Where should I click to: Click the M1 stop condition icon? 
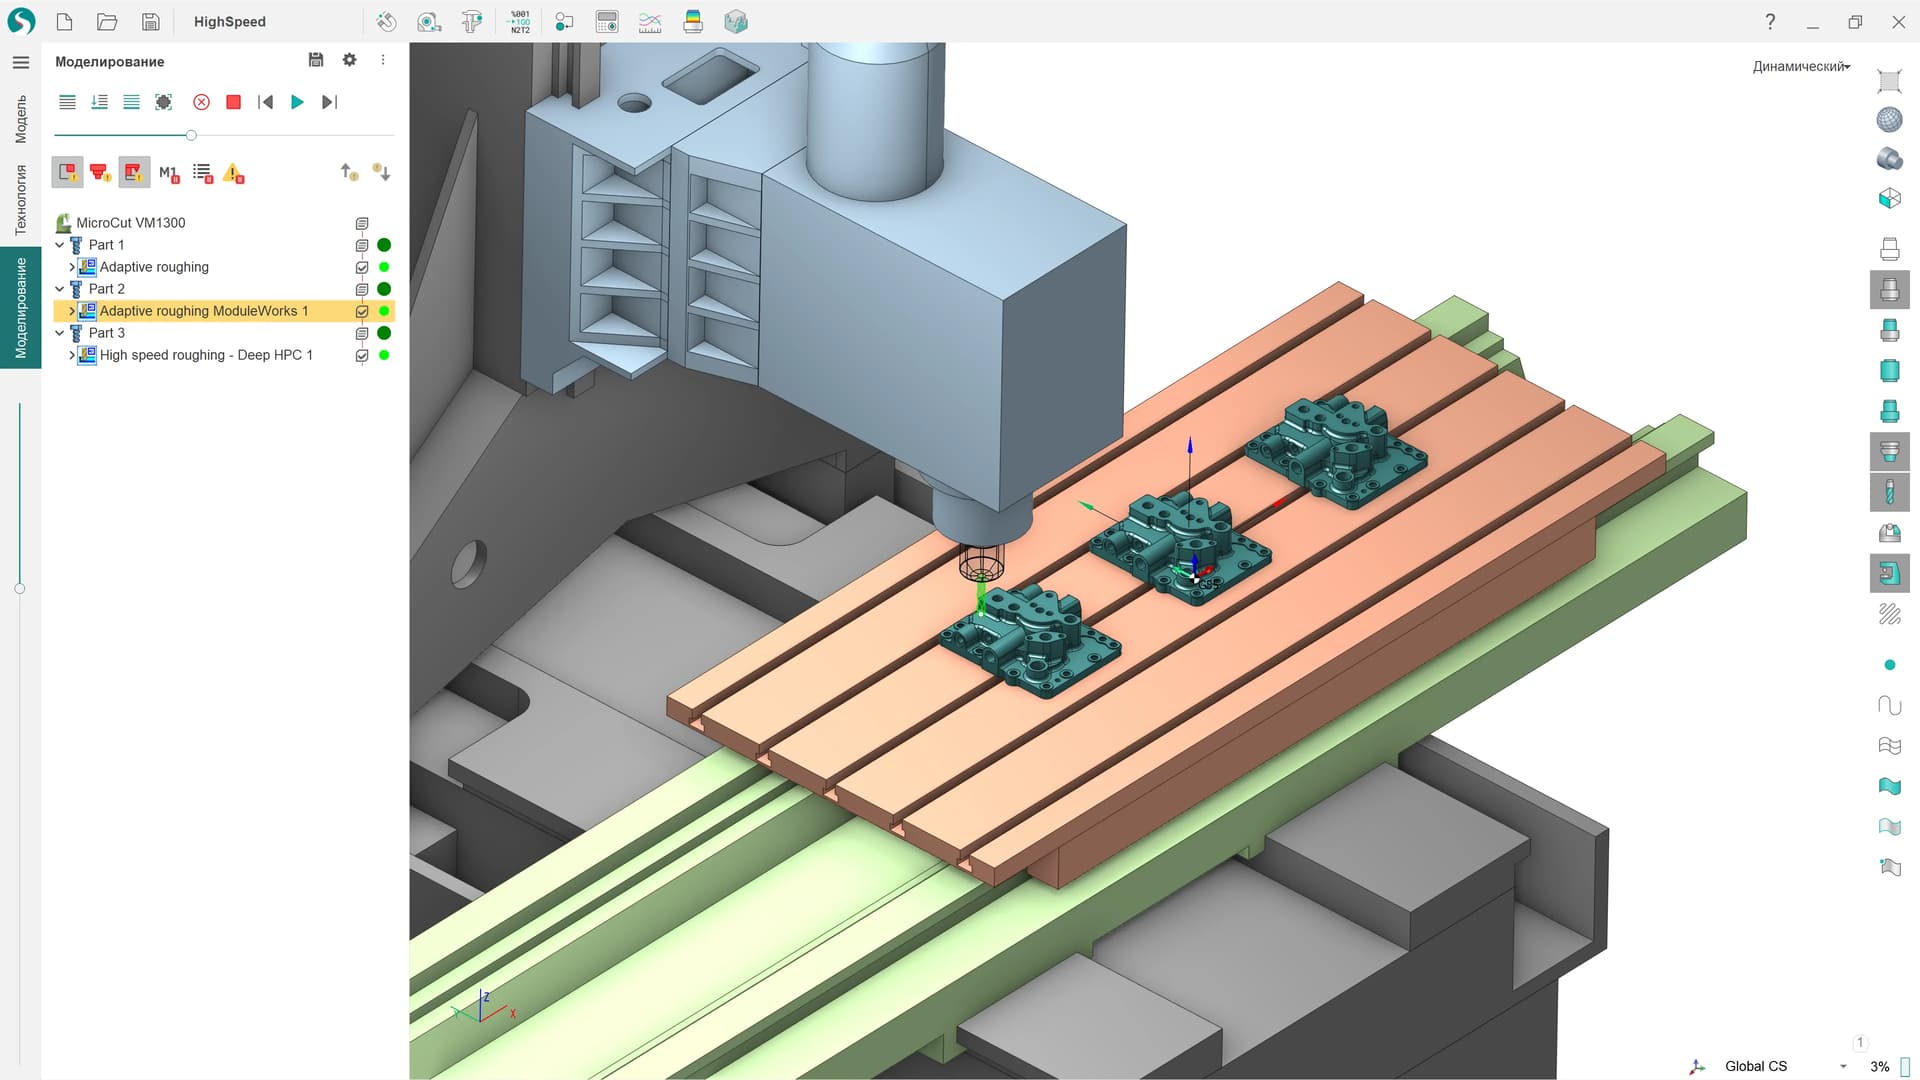(168, 173)
